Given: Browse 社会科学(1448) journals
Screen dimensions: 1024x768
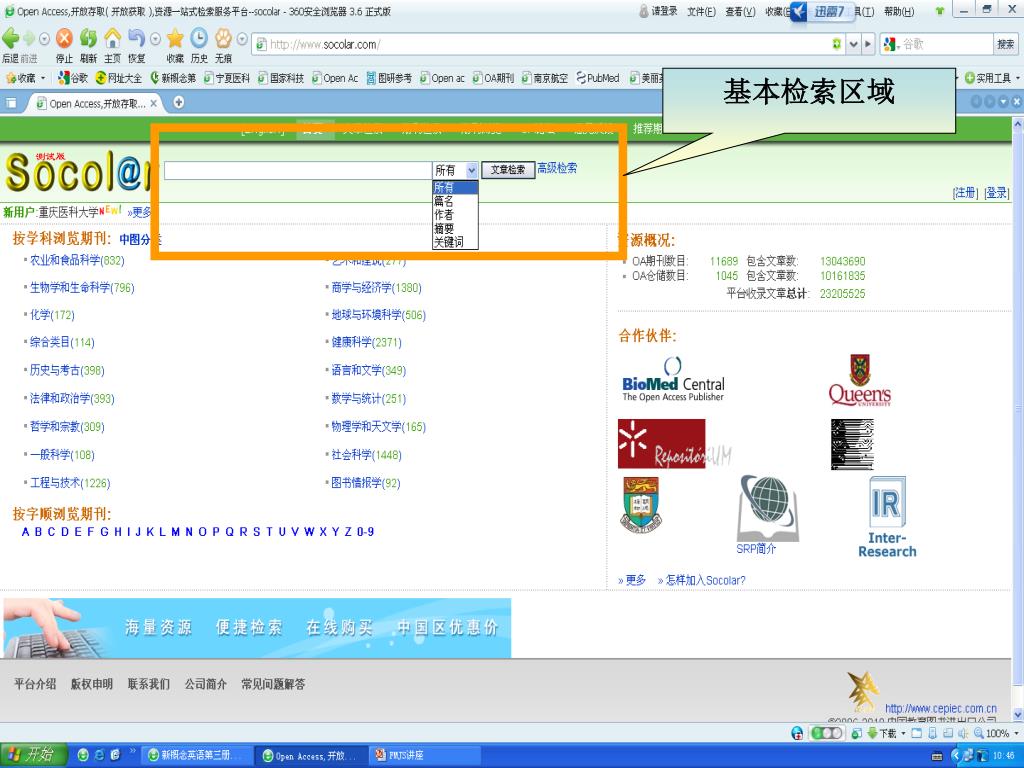Looking at the screenshot, I should [x=366, y=455].
